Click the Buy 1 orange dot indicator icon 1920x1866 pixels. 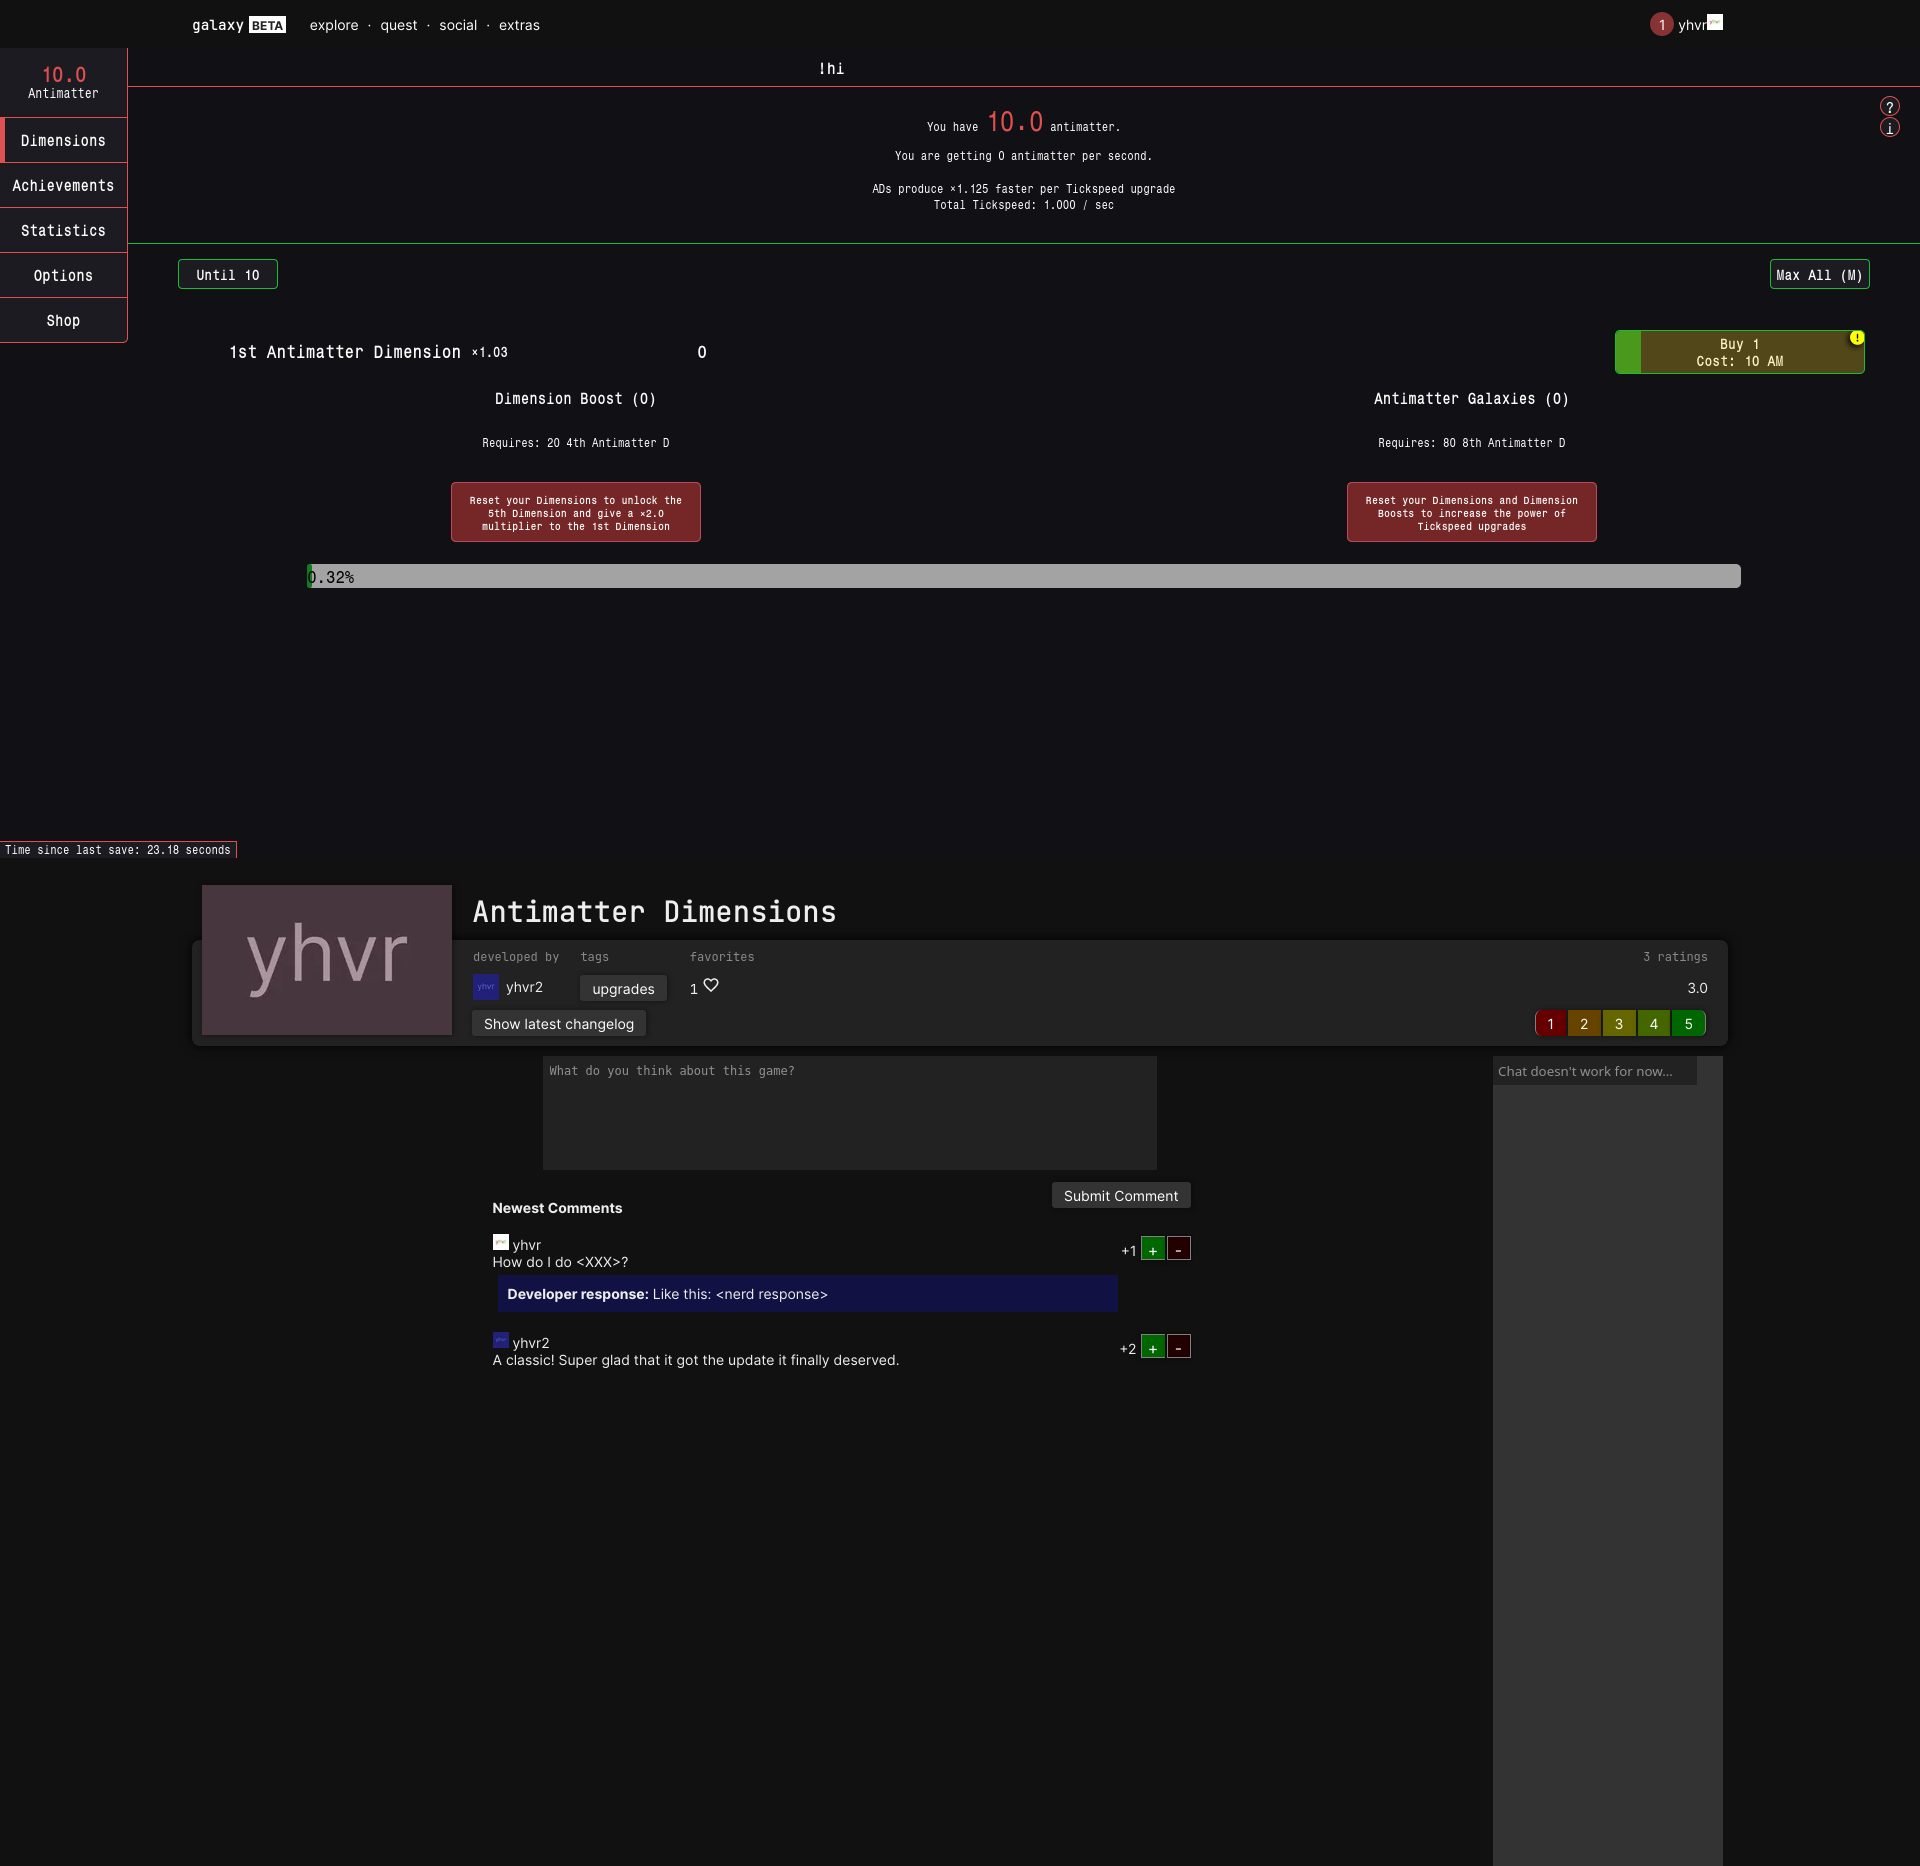1862,334
